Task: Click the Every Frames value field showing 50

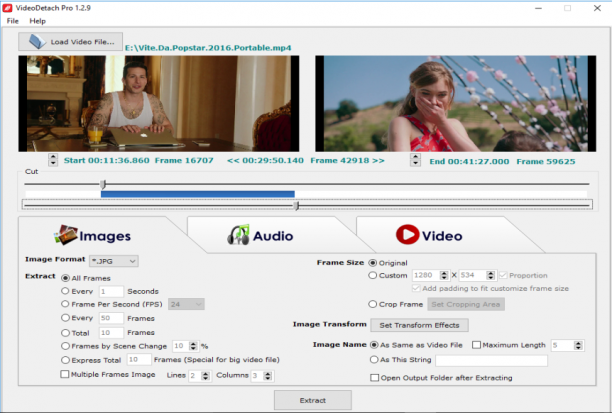Action: pos(111,318)
